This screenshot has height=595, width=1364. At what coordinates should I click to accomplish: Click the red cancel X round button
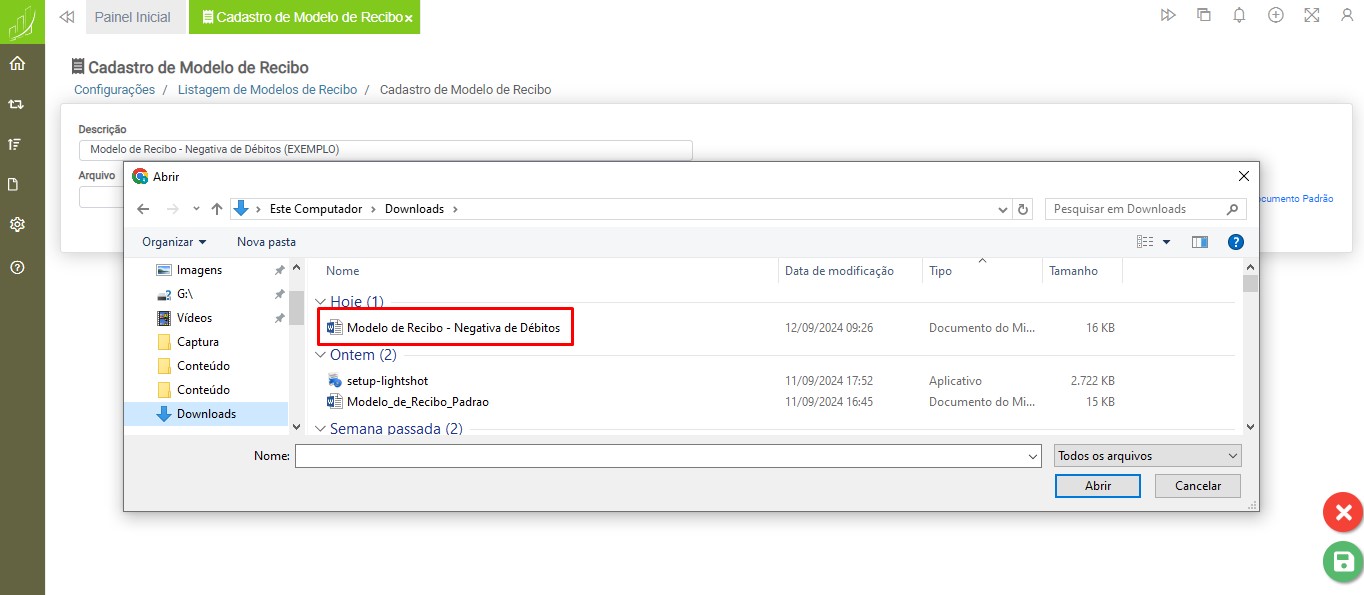[1343, 514]
